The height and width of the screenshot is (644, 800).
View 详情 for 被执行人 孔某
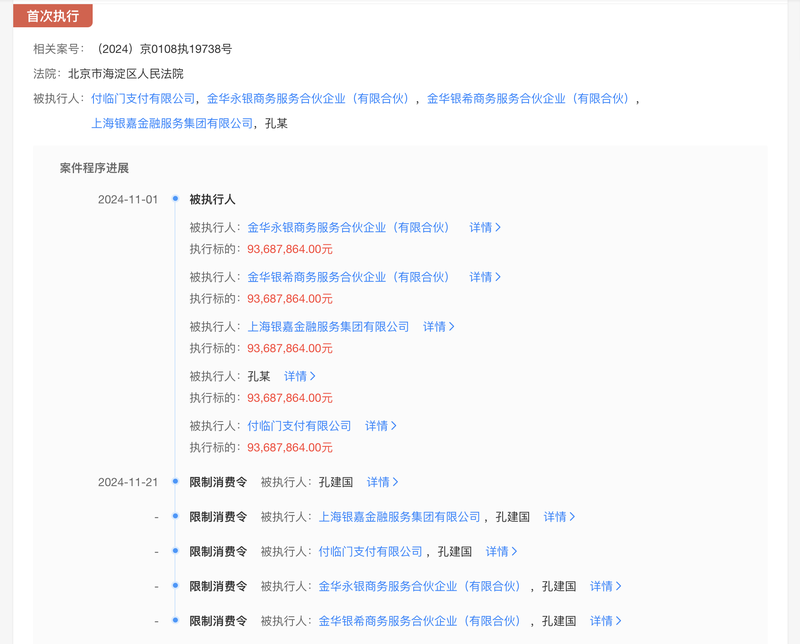299,376
